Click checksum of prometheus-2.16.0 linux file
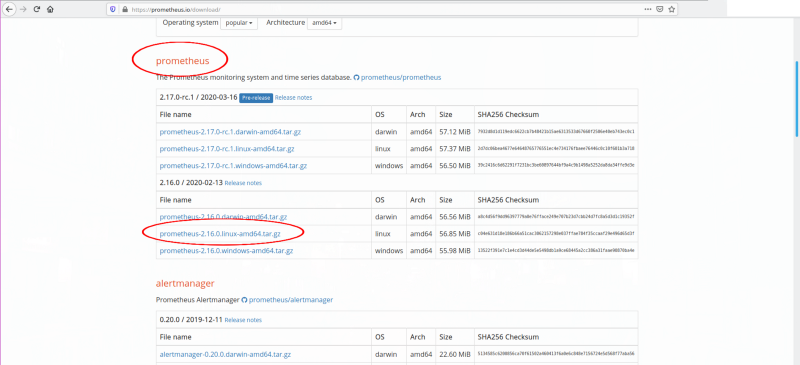This screenshot has height=365, width=800. [556, 234]
